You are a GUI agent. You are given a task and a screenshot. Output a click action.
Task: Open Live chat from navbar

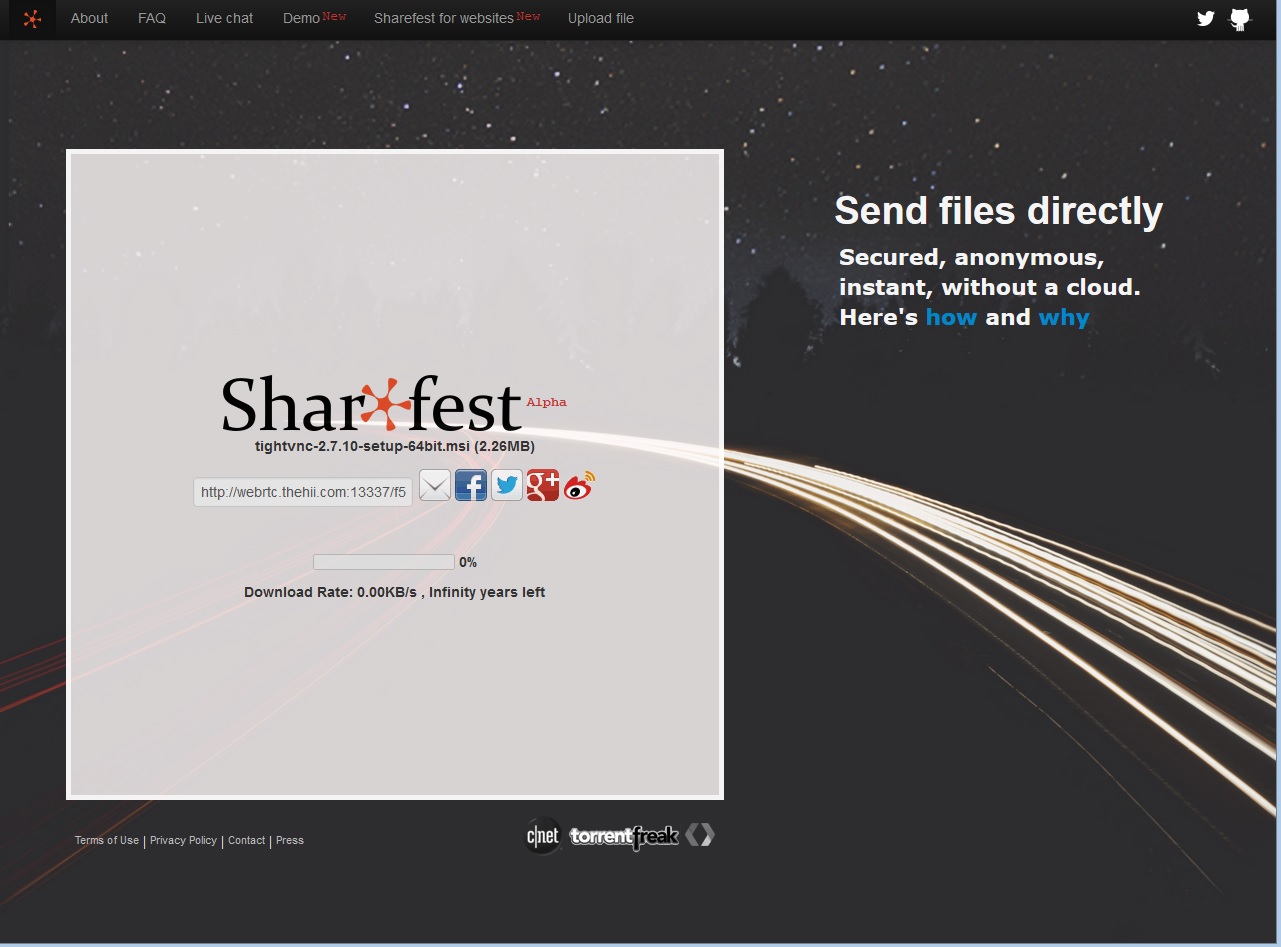click(x=225, y=18)
